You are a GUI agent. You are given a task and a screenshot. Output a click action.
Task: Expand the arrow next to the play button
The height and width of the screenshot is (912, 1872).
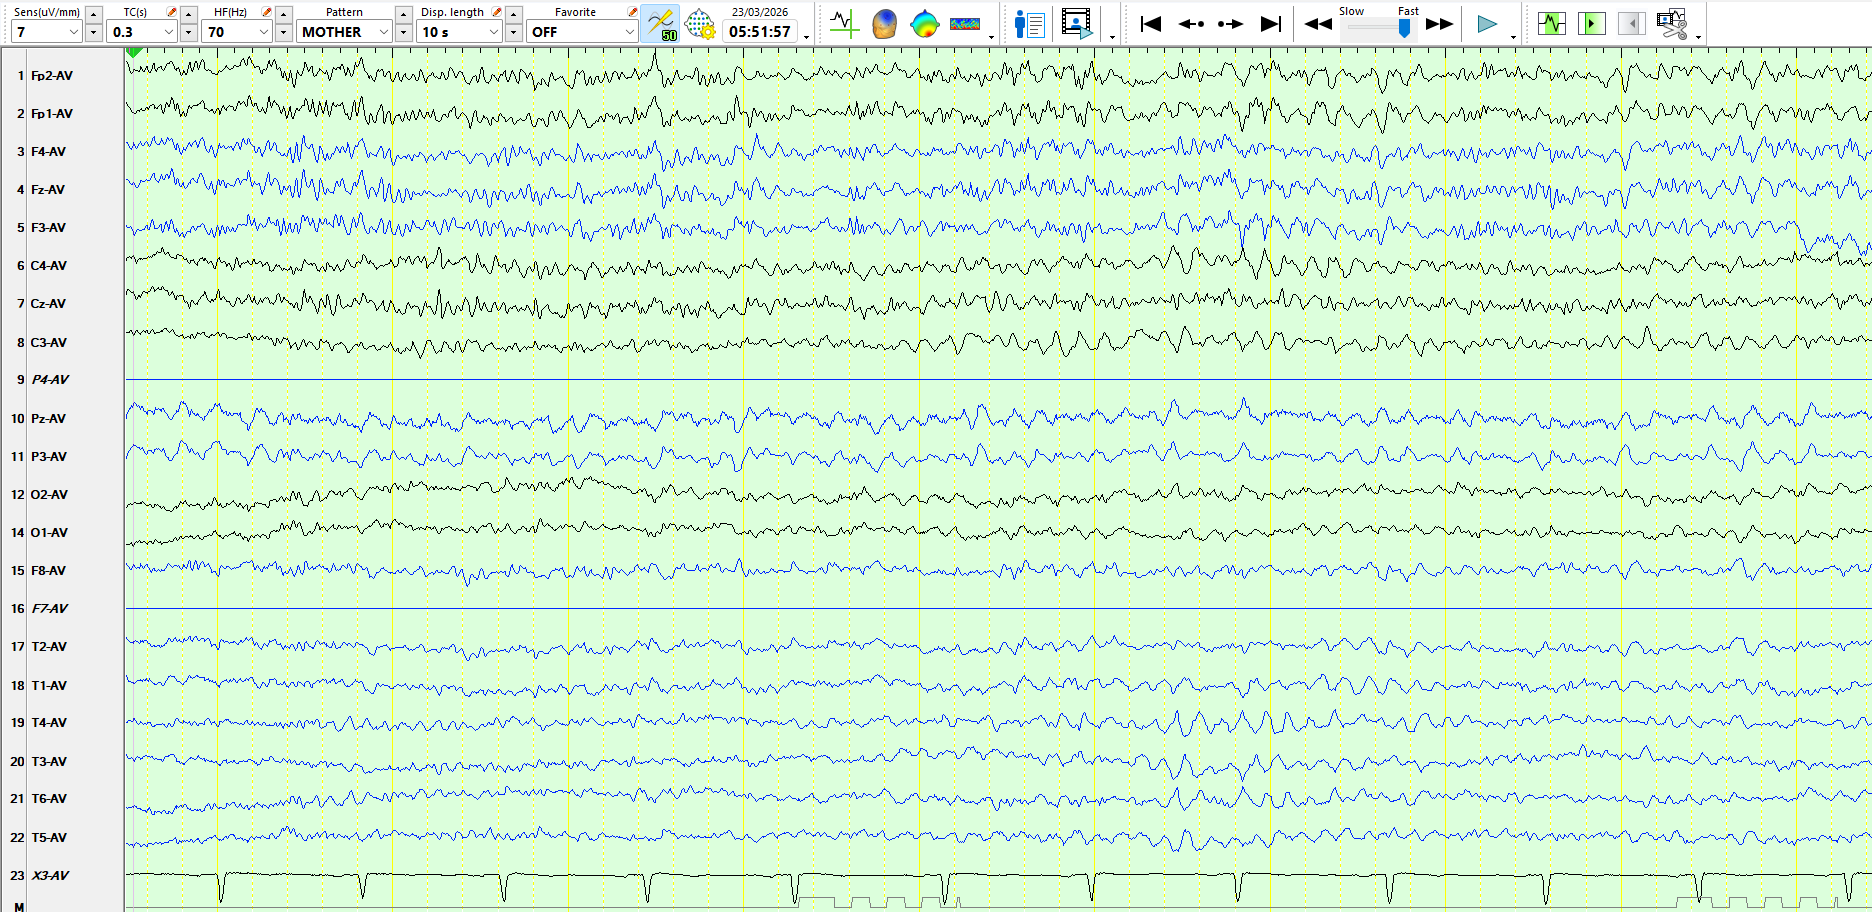click(x=1513, y=37)
